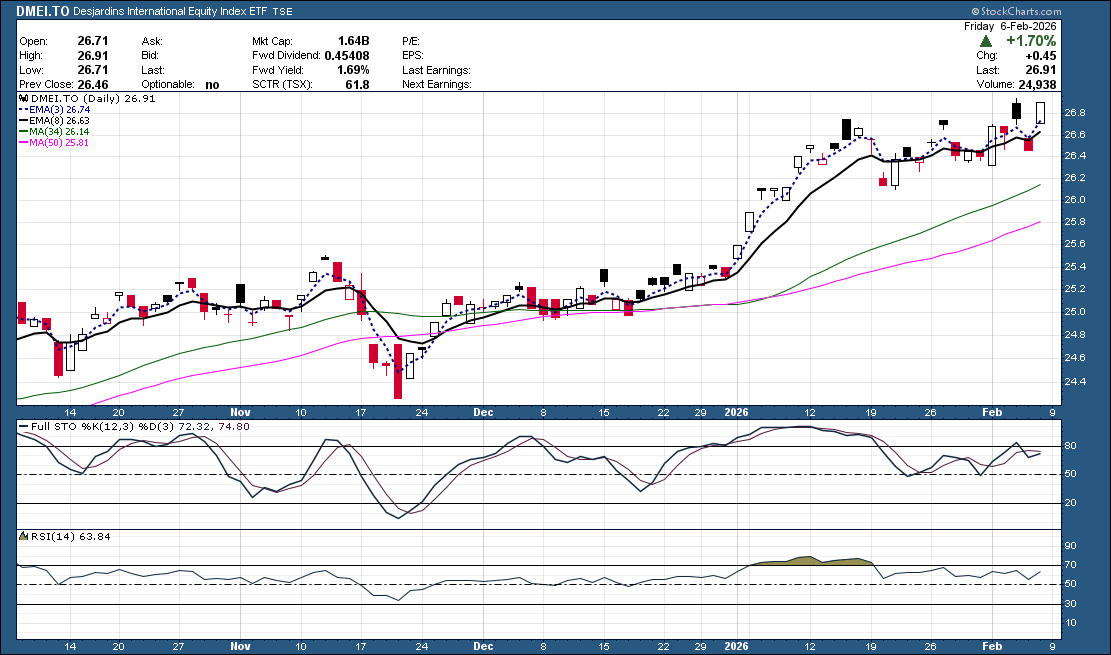Click the RSI(14) 63.84 label
This screenshot has width=1111, height=655.
(70, 537)
